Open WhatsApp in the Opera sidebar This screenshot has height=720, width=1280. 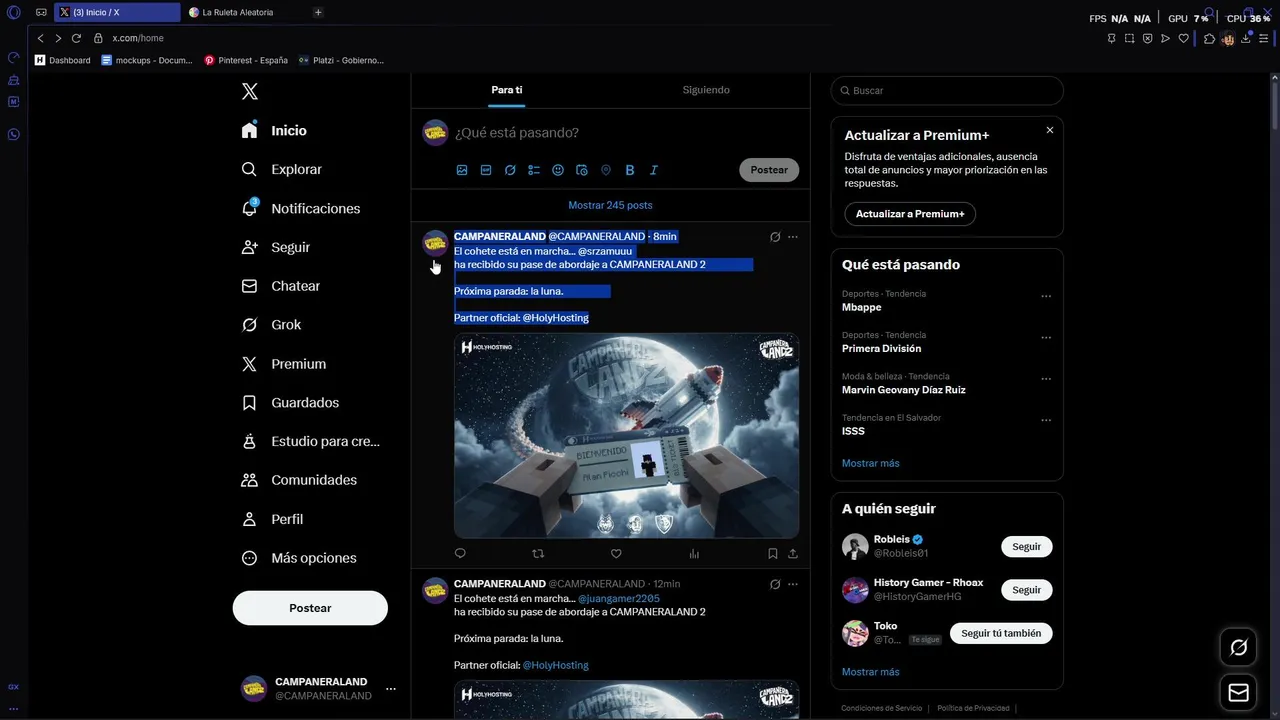[14, 134]
